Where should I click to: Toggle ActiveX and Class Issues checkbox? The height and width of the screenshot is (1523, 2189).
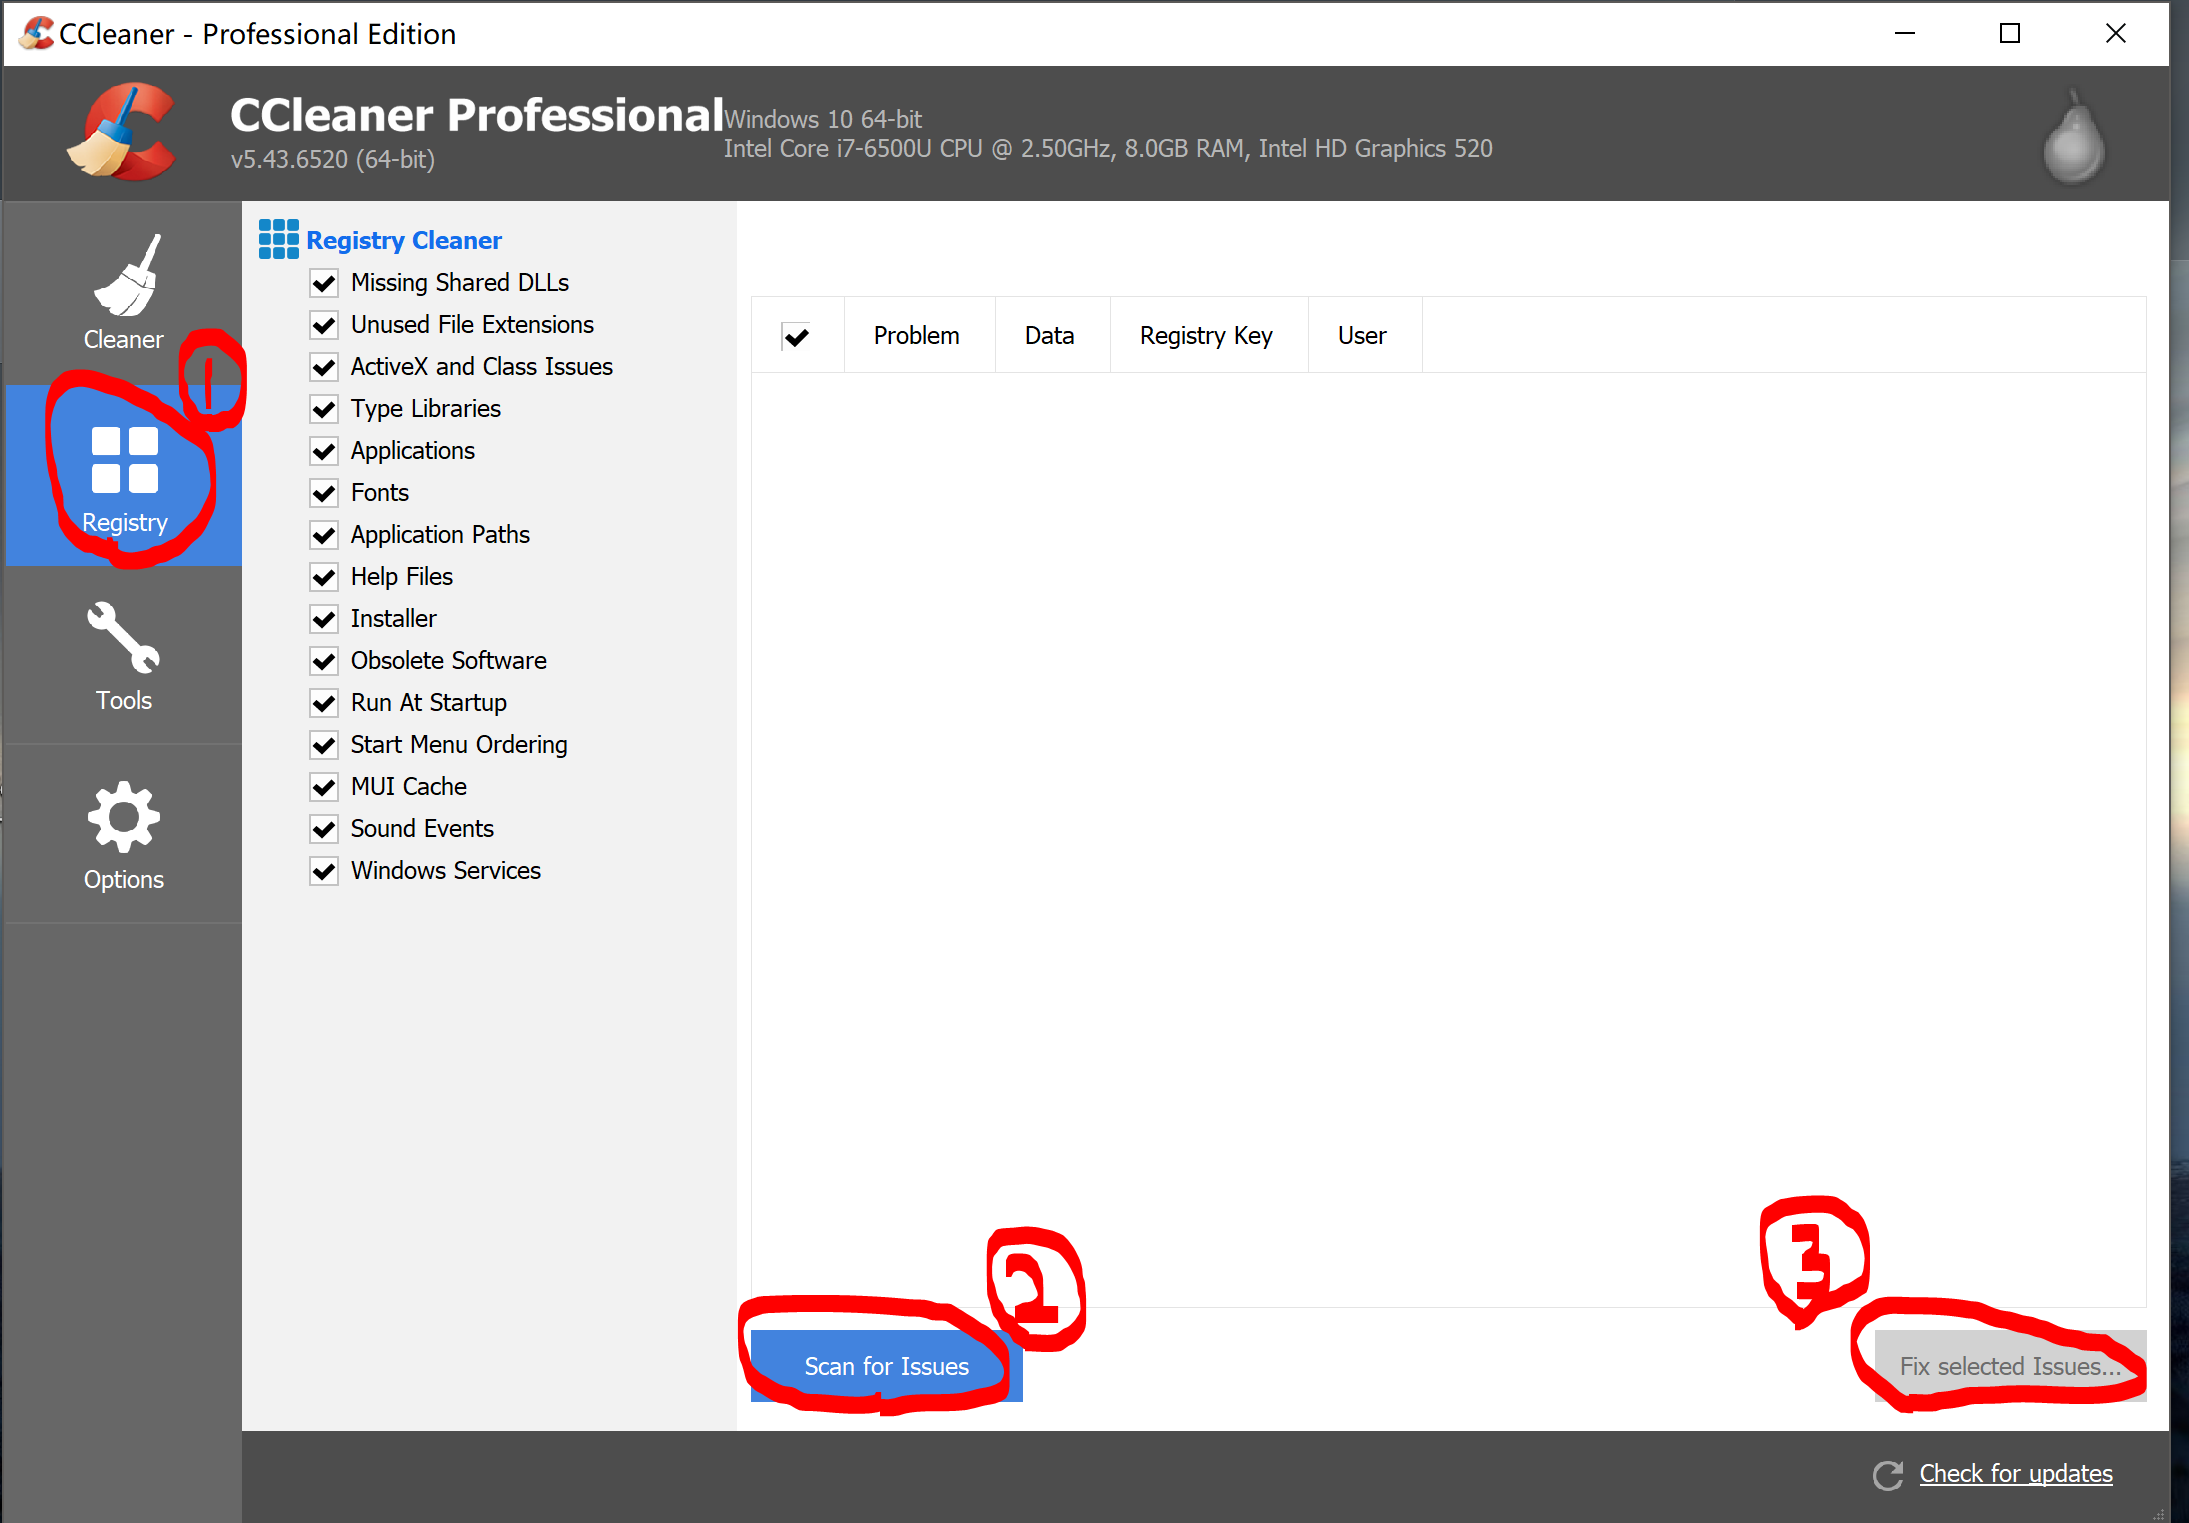click(x=324, y=367)
